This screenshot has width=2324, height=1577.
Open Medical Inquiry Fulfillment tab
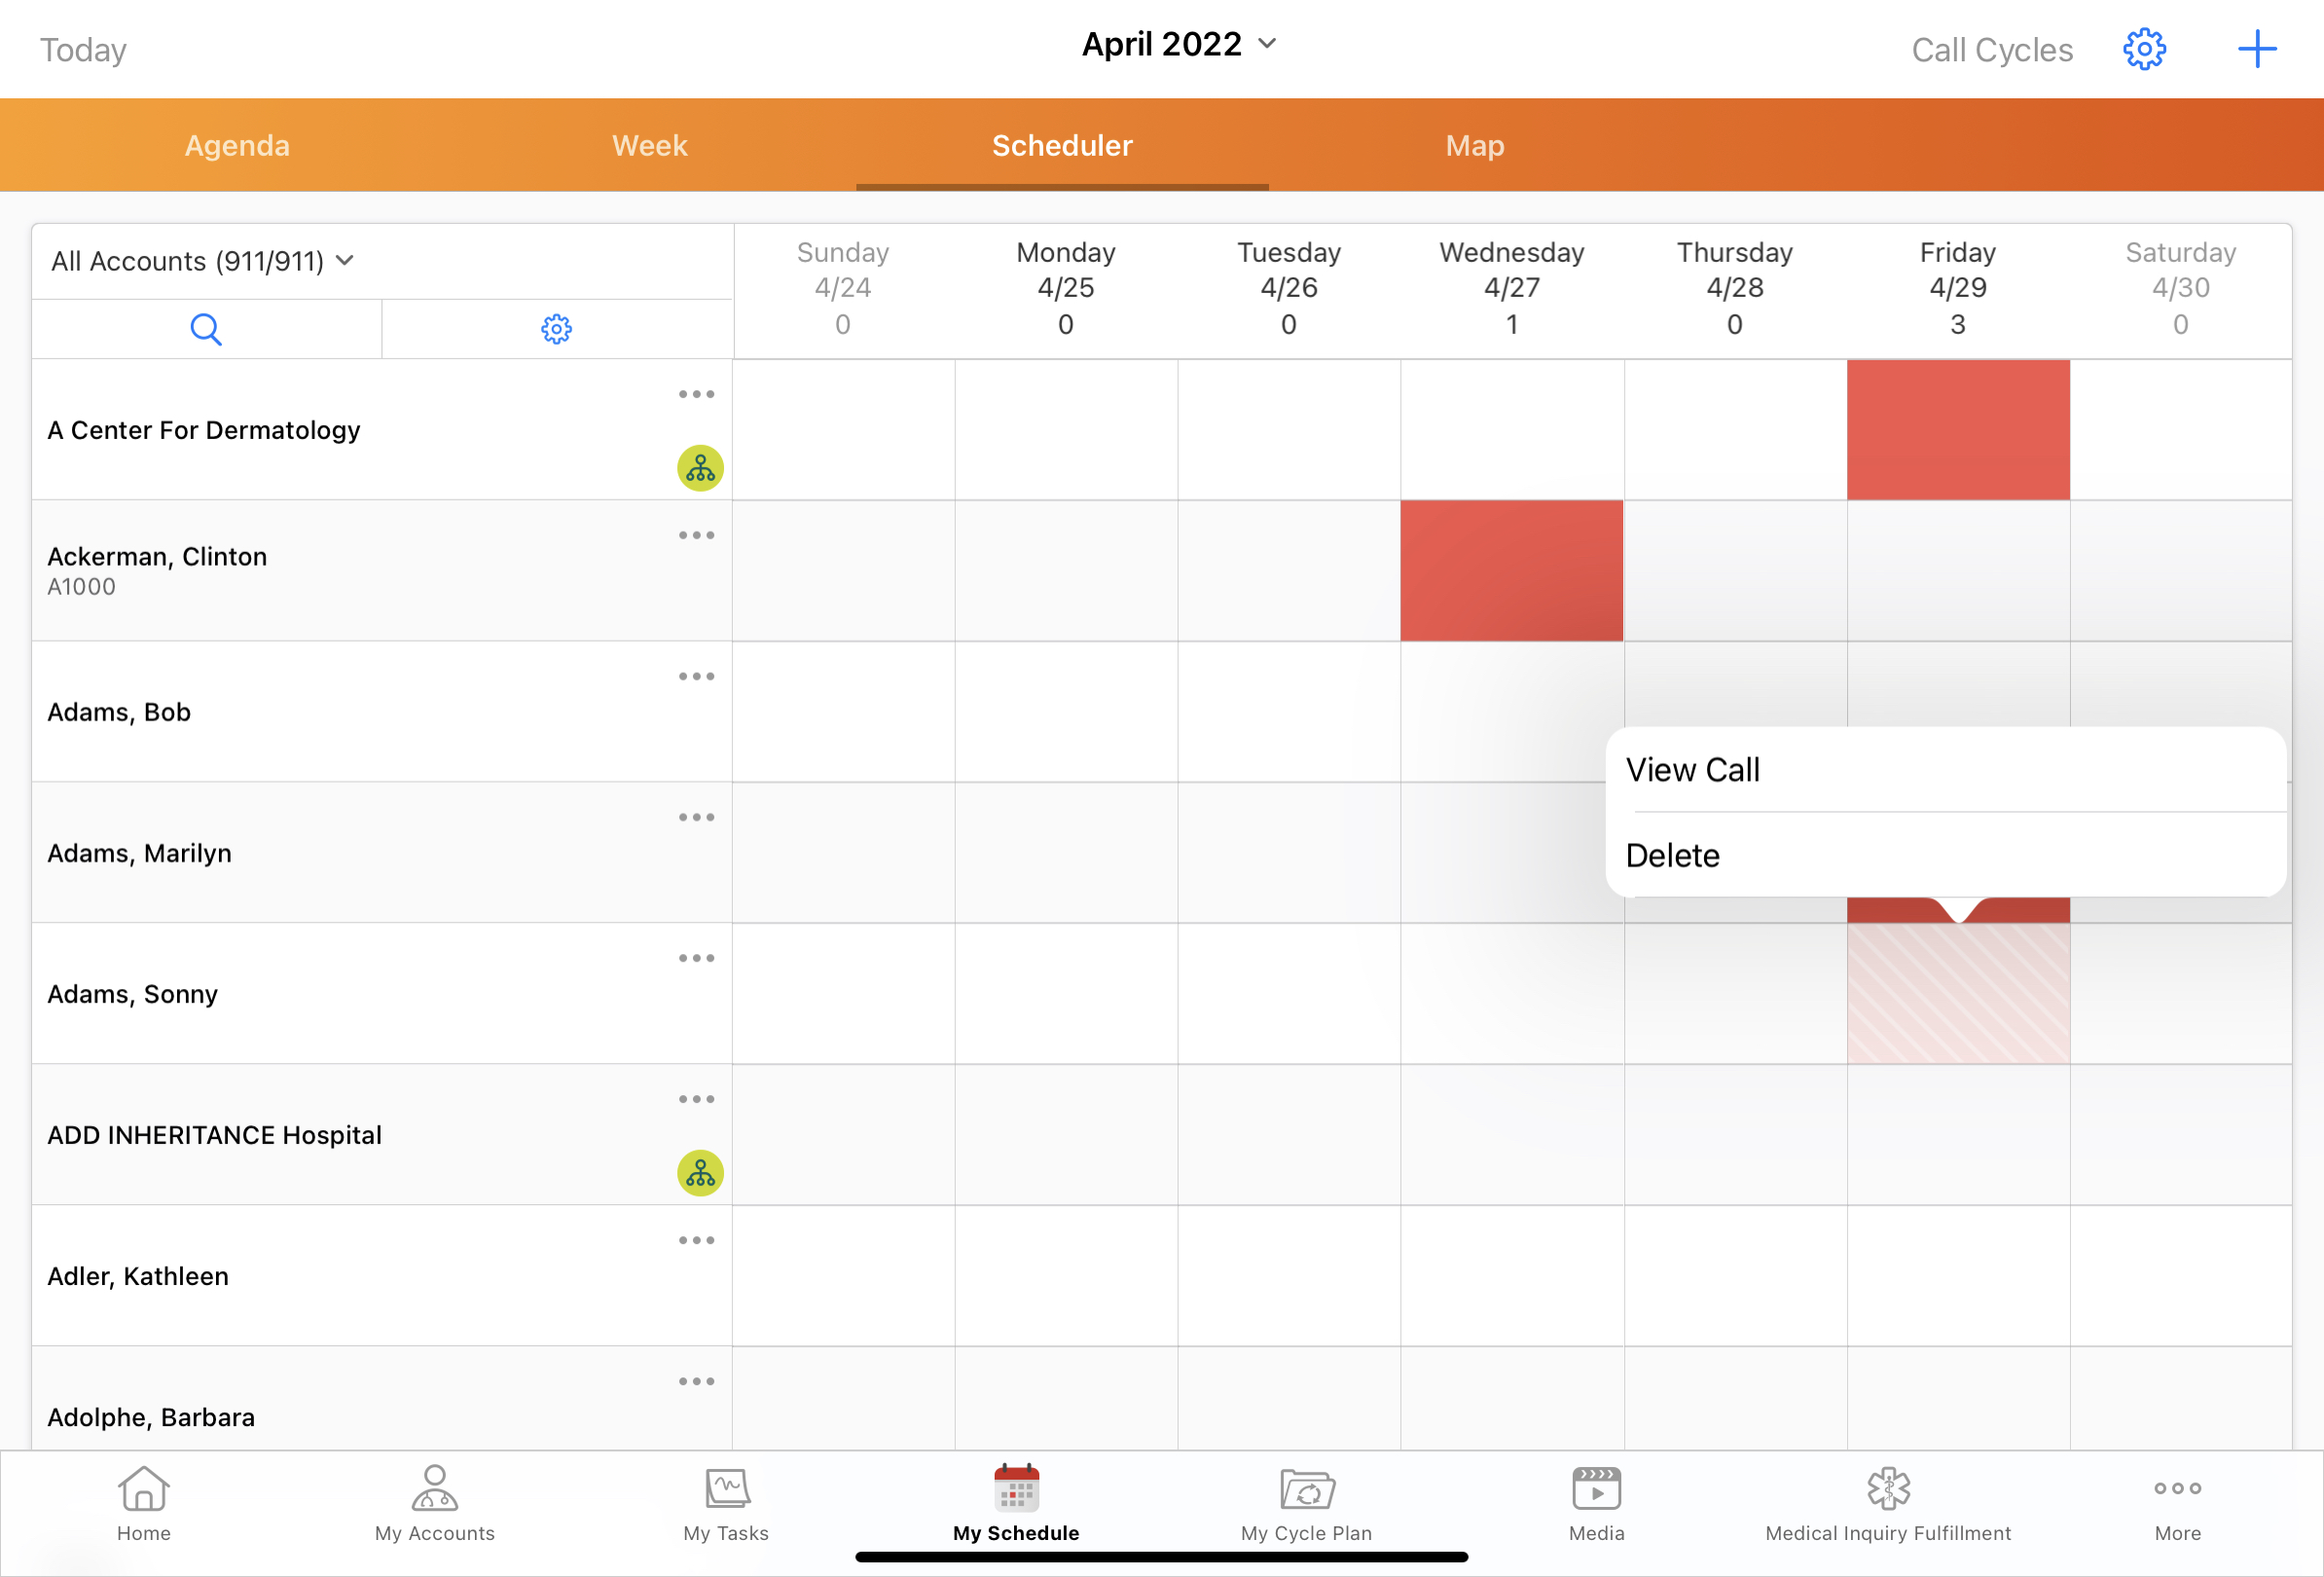pos(1887,1503)
